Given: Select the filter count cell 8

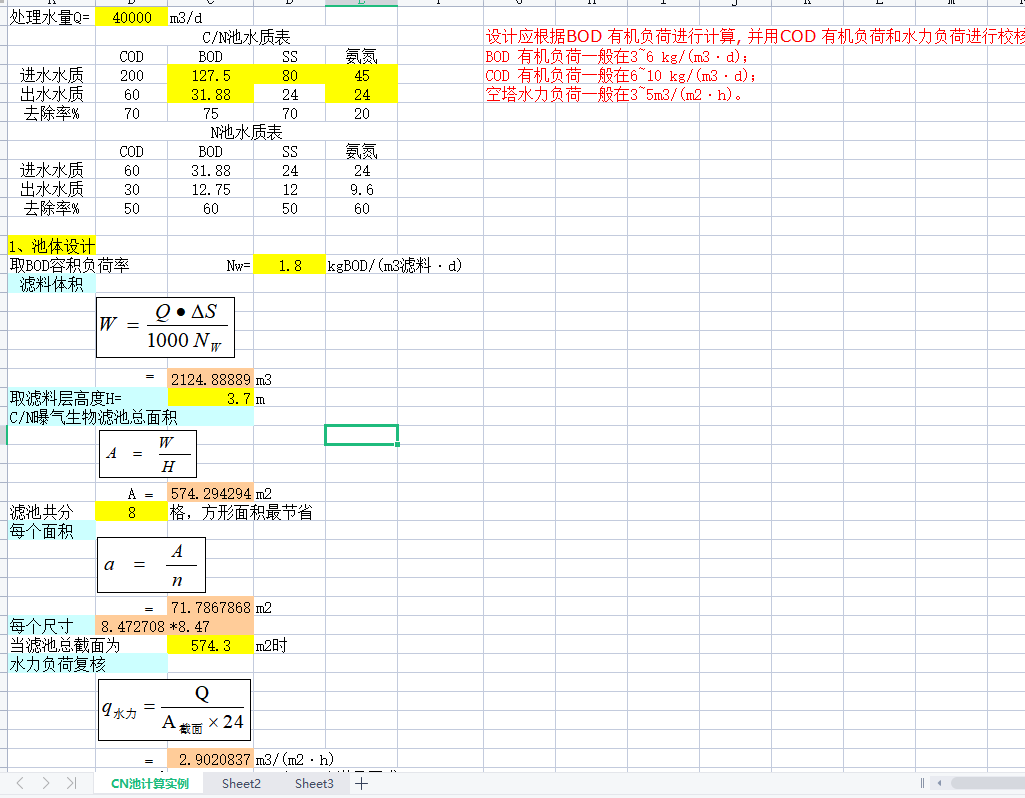Looking at the screenshot, I should 131,512.
